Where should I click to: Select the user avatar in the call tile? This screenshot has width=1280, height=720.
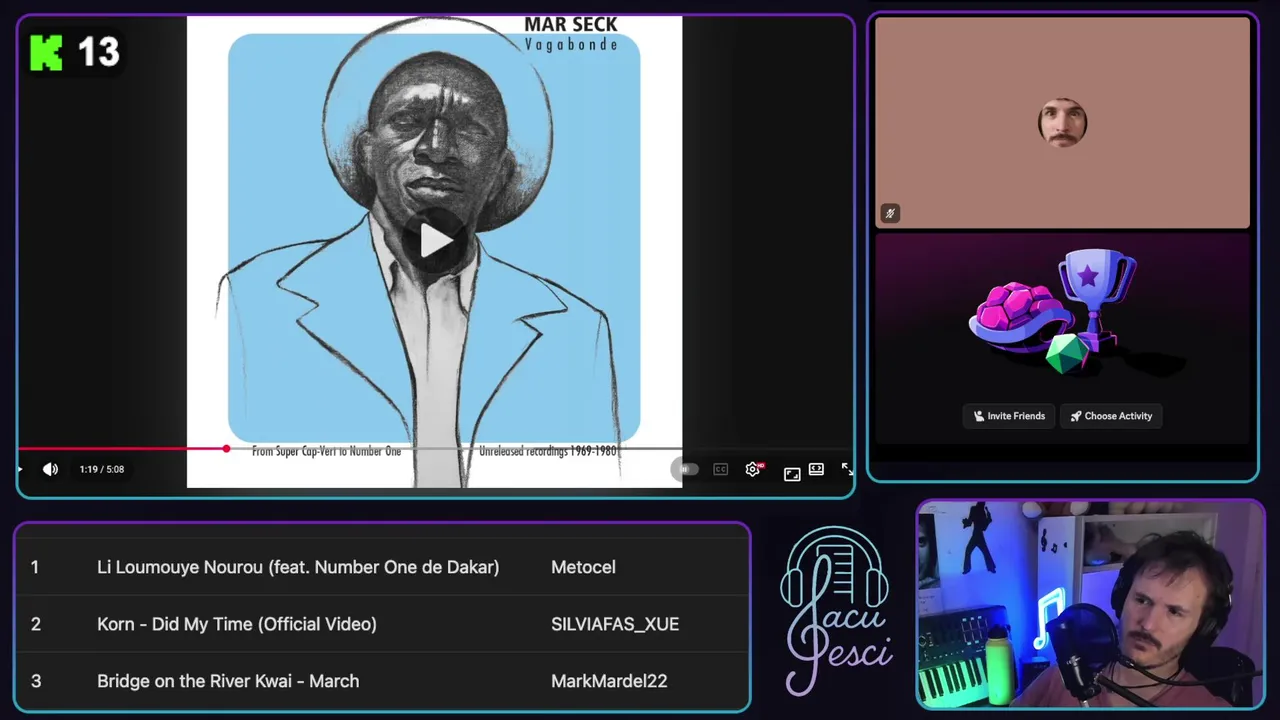point(1062,123)
